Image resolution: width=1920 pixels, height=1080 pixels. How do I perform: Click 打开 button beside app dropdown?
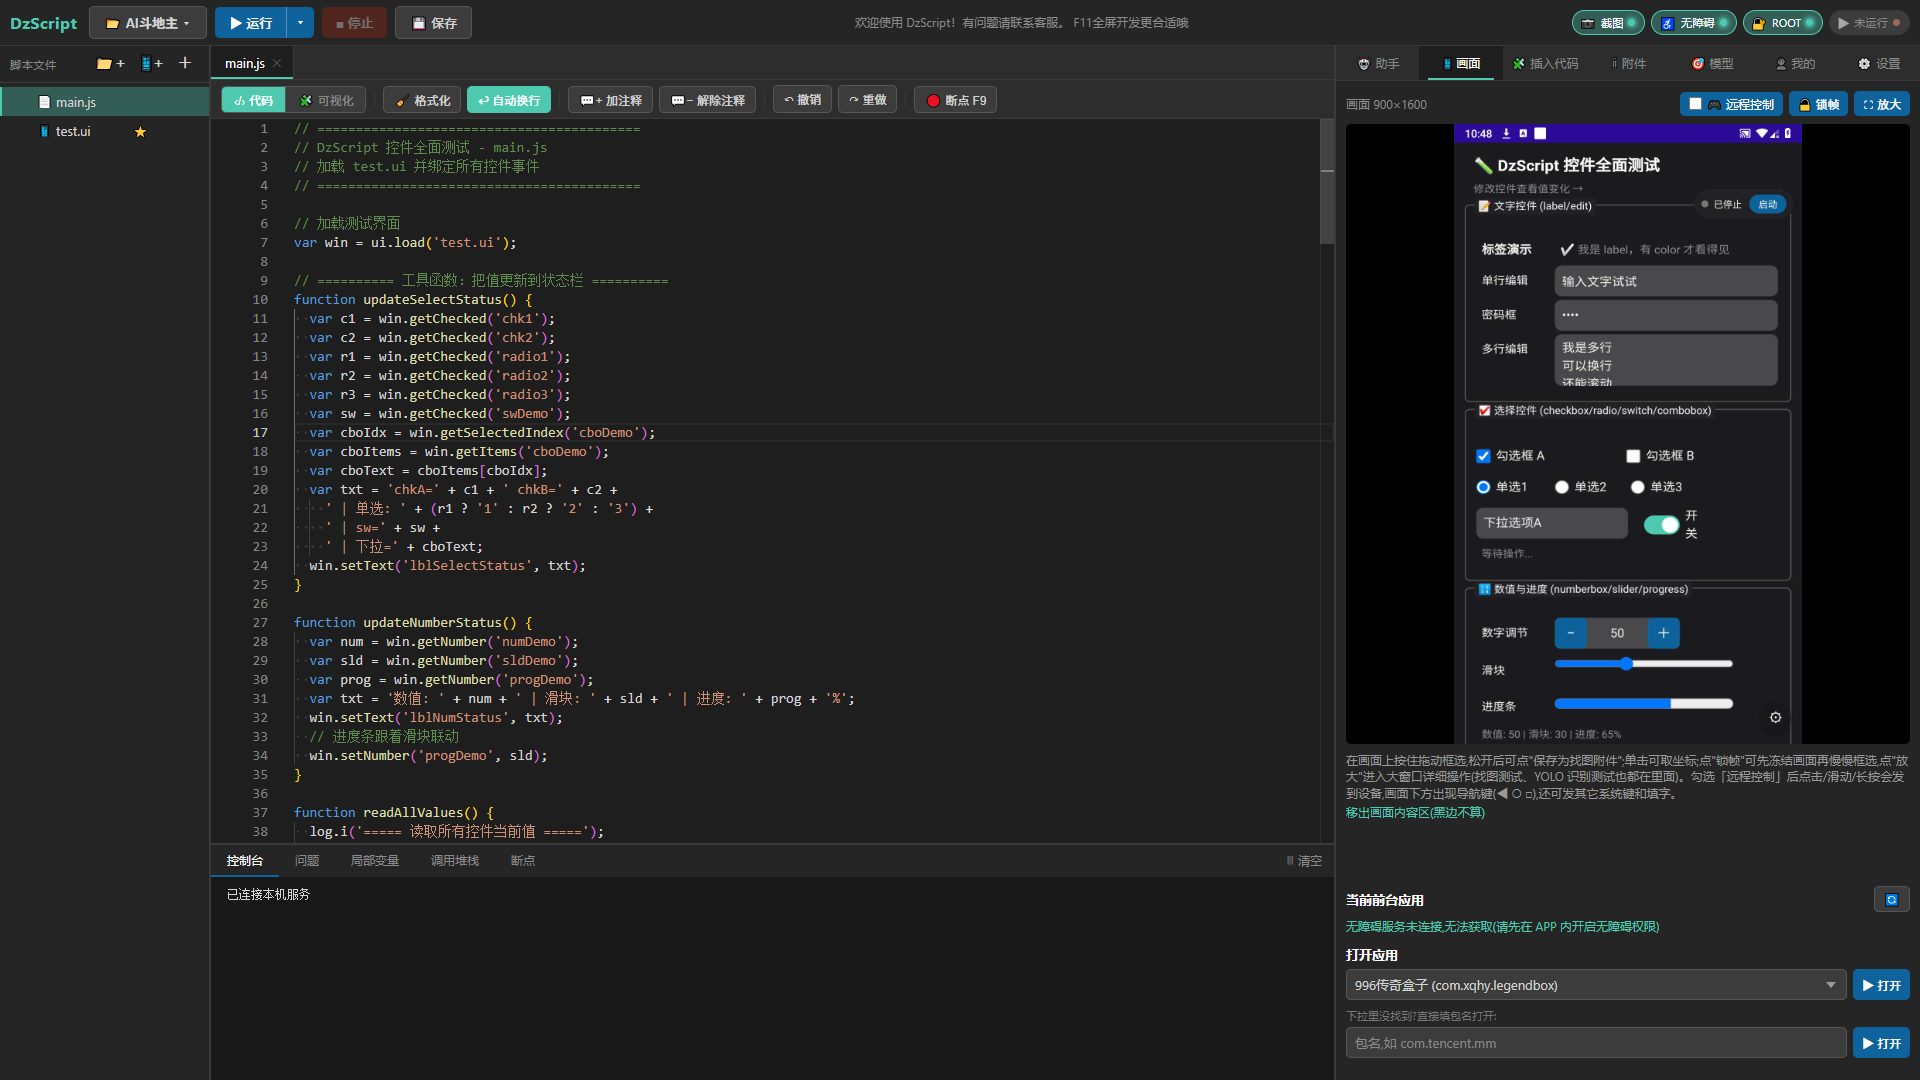1881,985
